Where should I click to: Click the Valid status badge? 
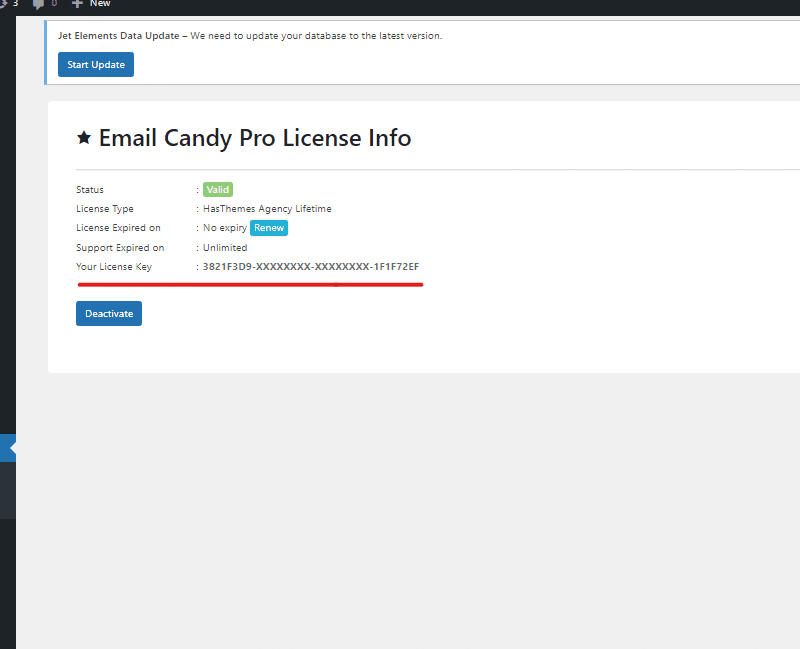point(218,189)
